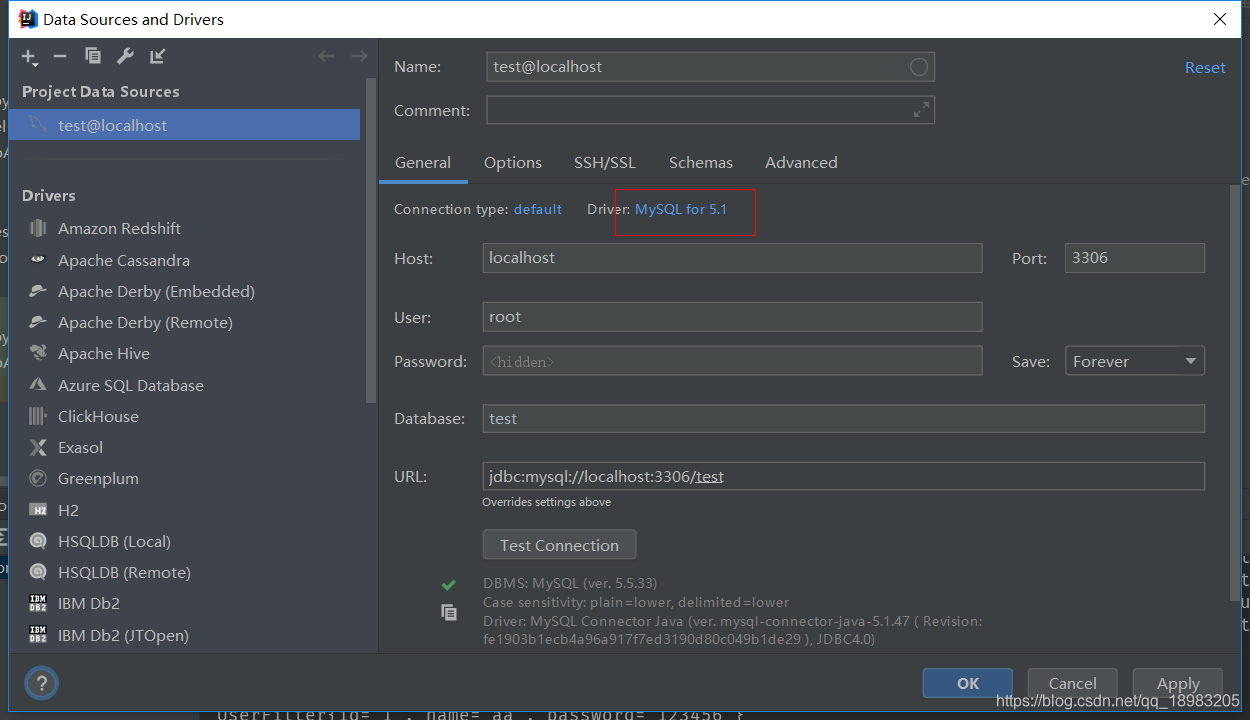Expand the Comment field editor icon
Screen dimensions: 1250x720
[x=921, y=110]
